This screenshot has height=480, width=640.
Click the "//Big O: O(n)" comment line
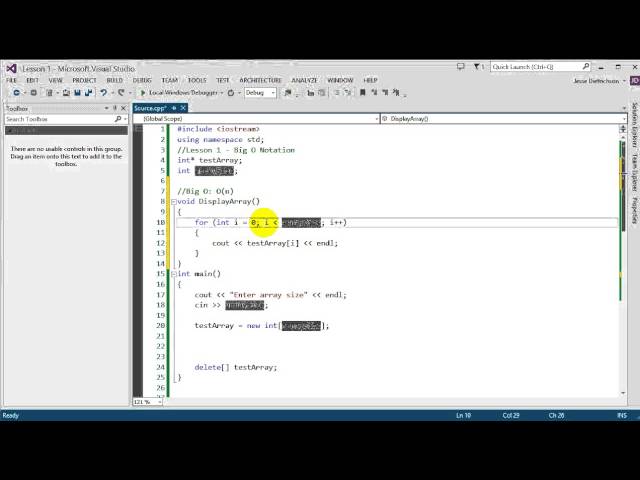tap(205, 191)
